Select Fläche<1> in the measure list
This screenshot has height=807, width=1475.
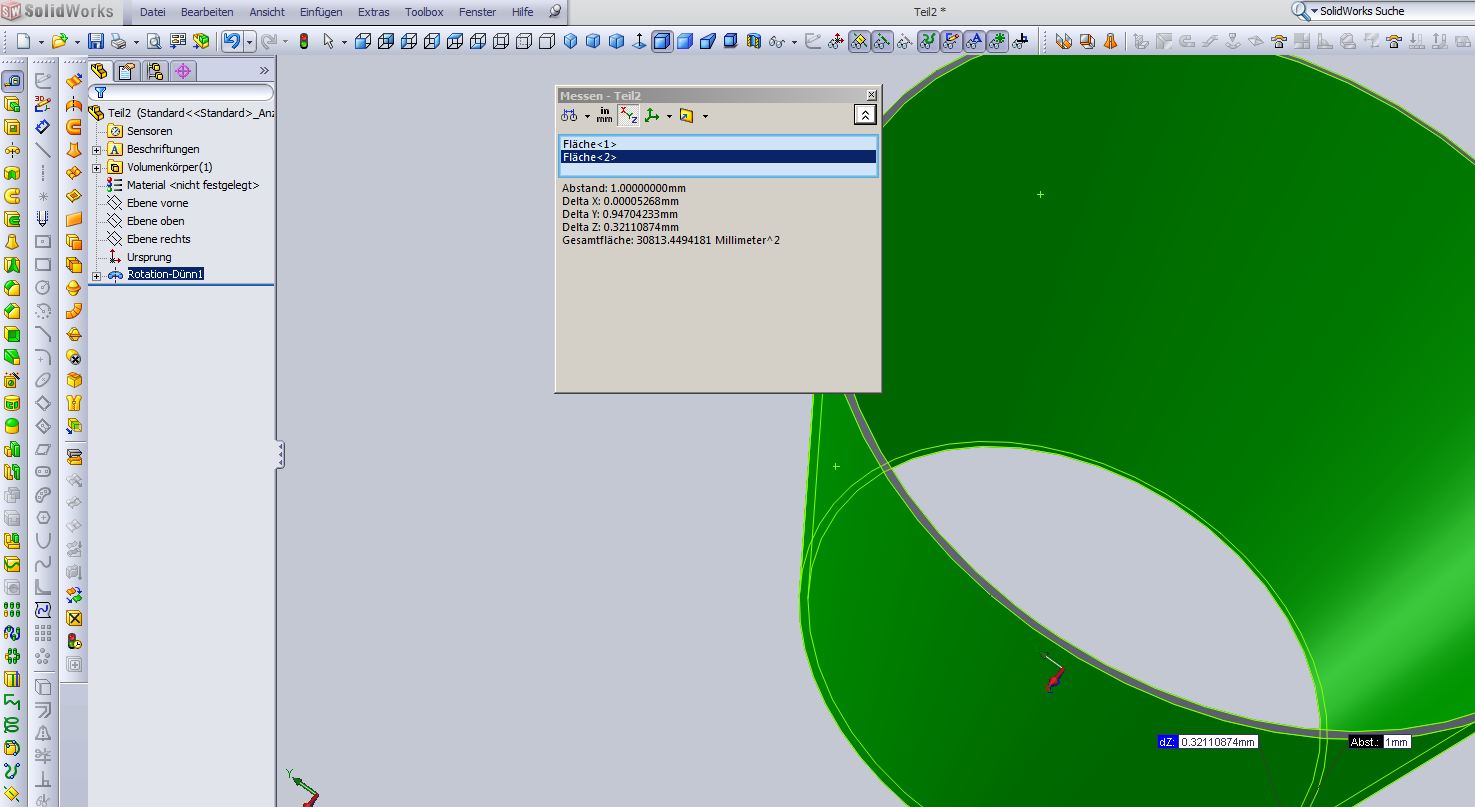click(590, 144)
